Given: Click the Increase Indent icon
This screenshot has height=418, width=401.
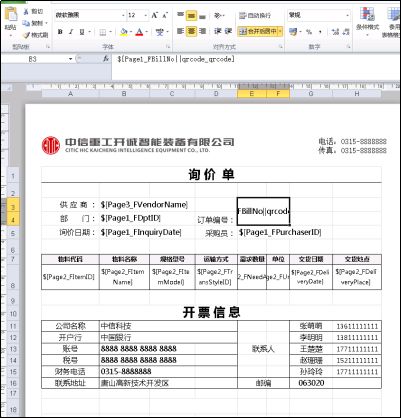Looking at the screenshot, I should (228, 31).
